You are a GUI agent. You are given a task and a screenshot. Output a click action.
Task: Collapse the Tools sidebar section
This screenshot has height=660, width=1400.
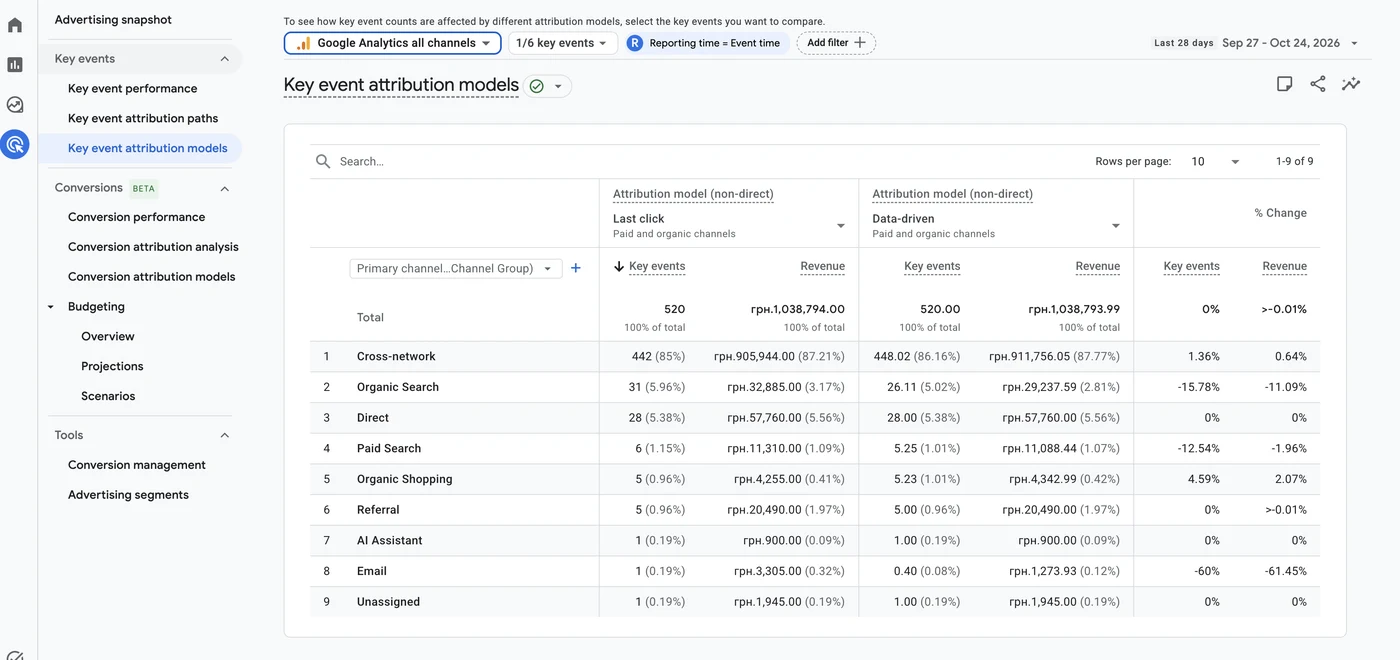click(x=225, y=435)
